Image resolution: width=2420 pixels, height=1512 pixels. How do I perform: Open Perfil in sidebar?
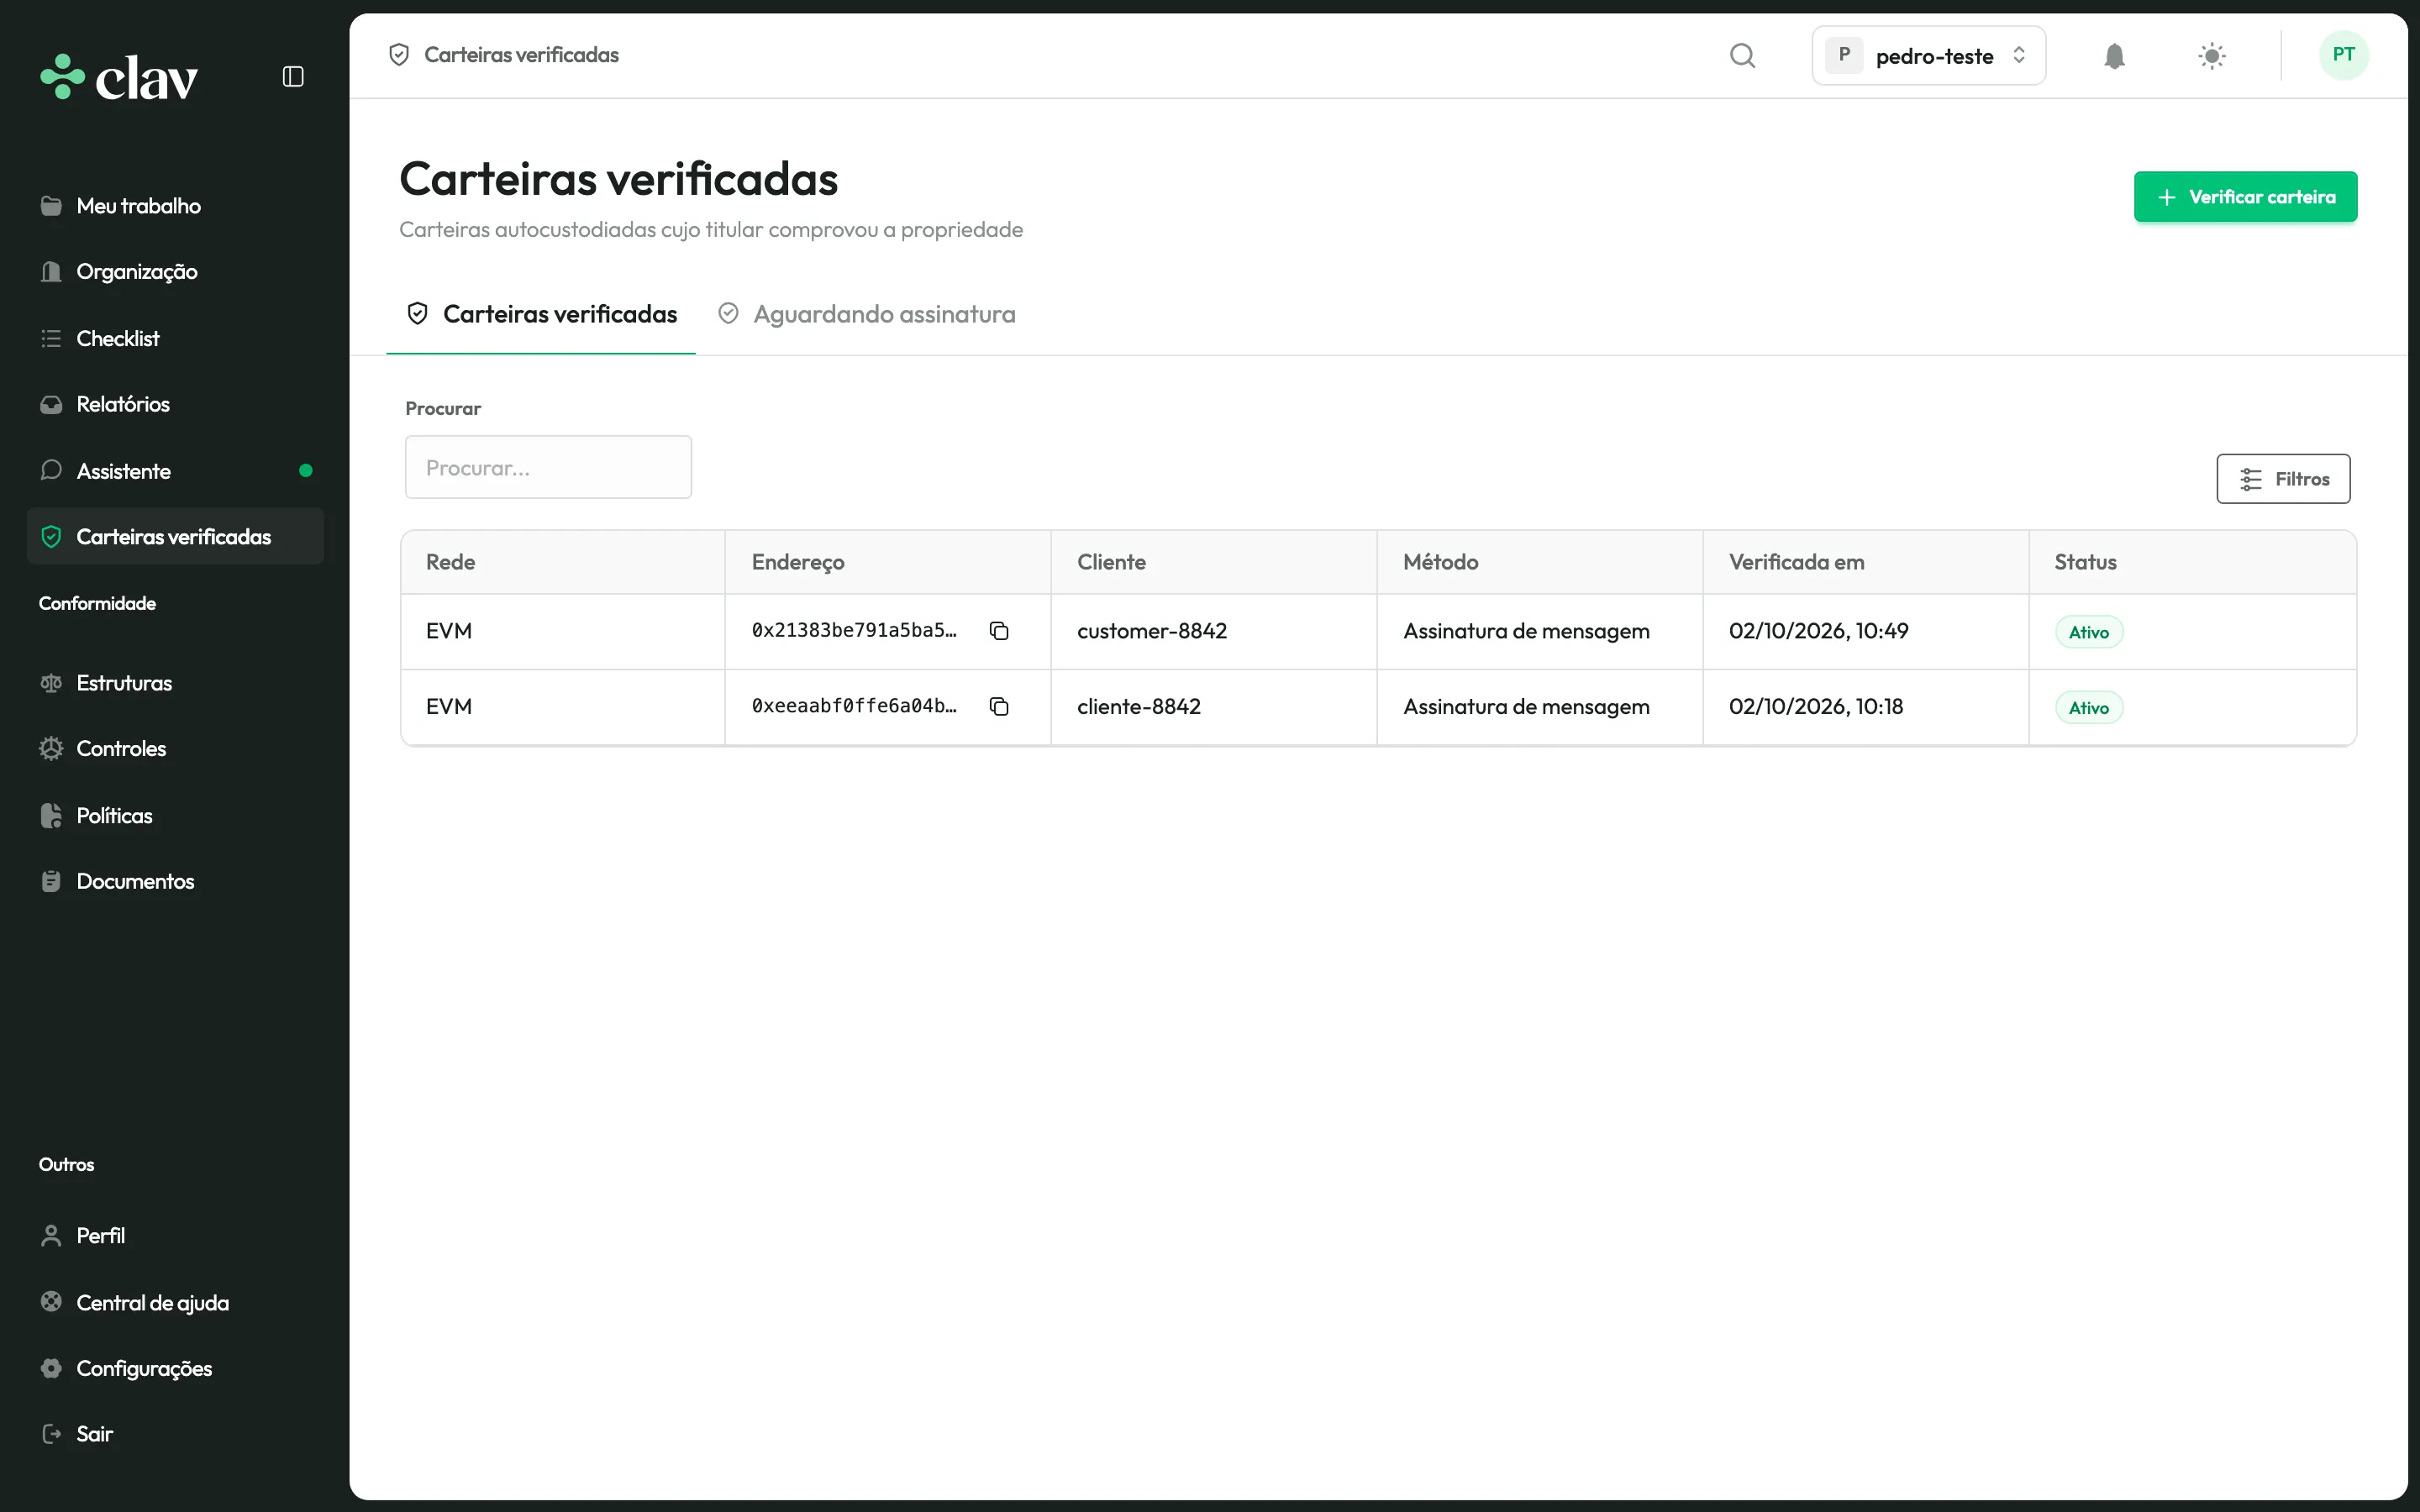[x=176, y=1236]
